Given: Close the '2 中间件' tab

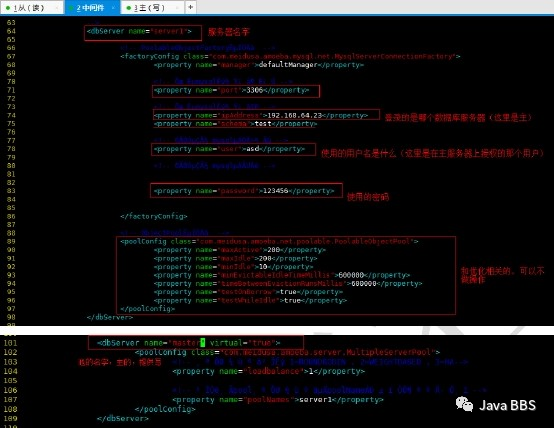Looking at the screenshot, I should [113, 7].
